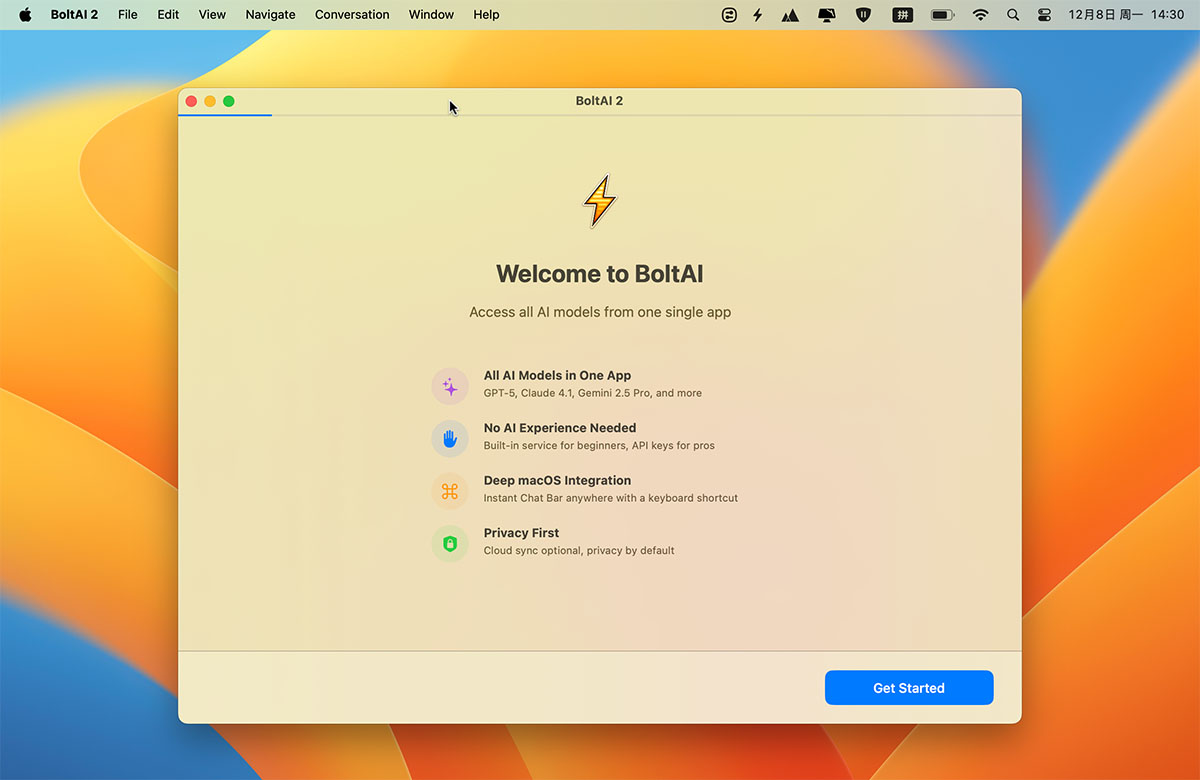Click the blue hand No AI Experience icon
This screenshot has height=780, width=1200.
coord(450,438)
